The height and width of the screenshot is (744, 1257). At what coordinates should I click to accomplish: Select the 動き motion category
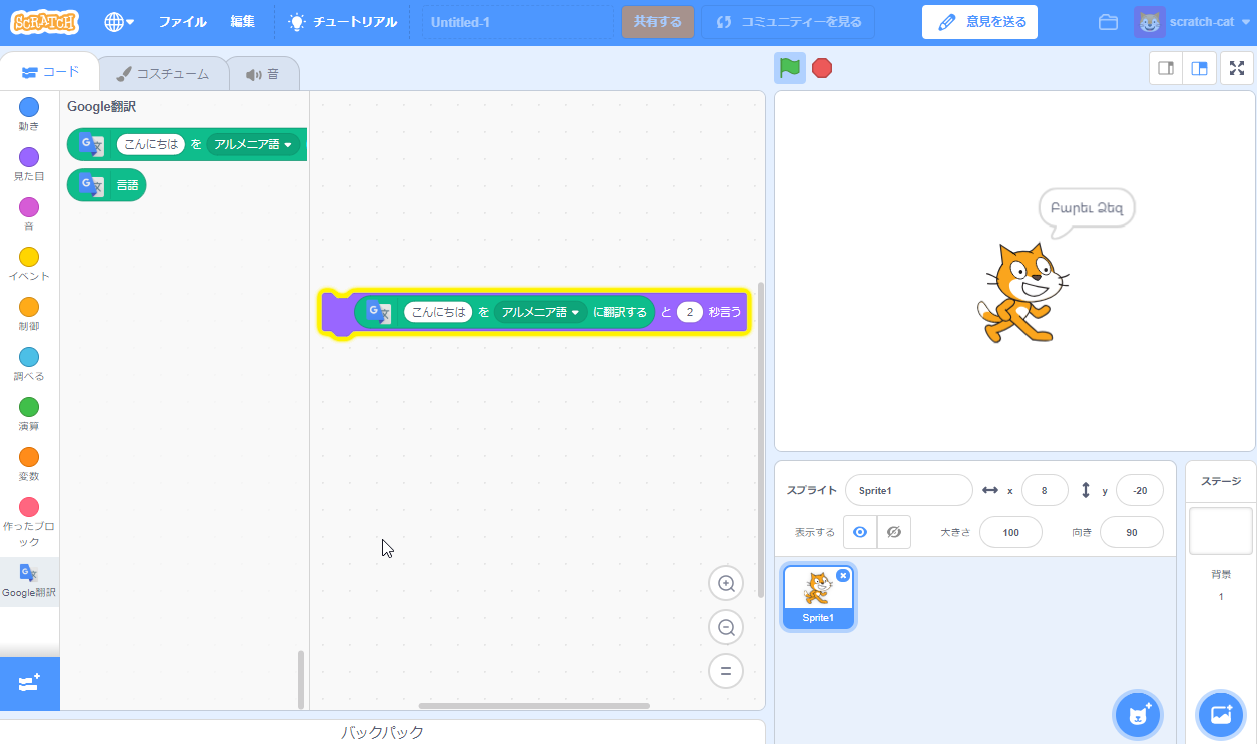pyautogui.click(x=29, y=114)
